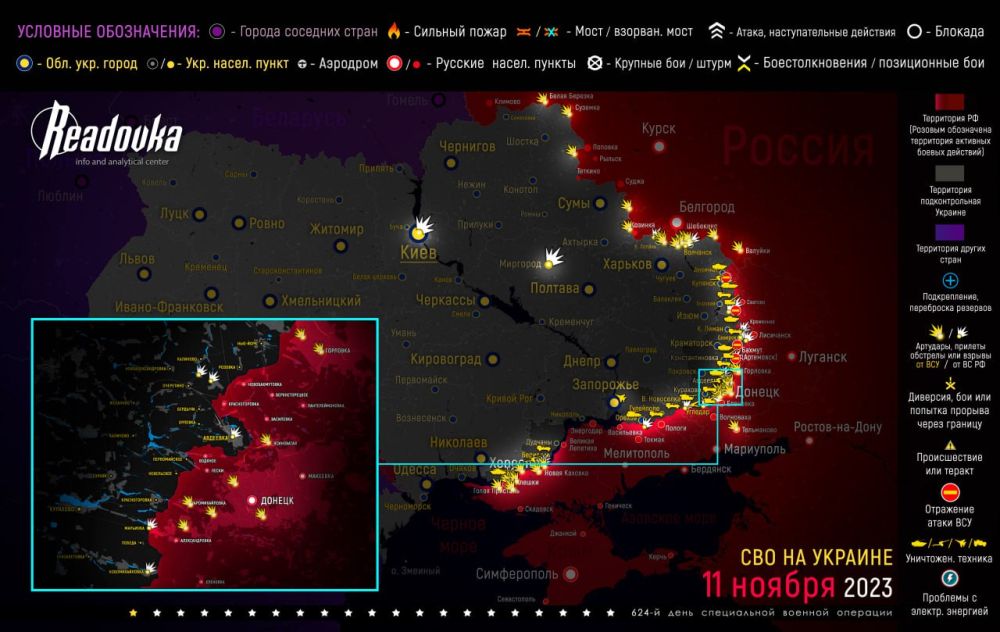Click the Белгород label

tap(707, 207)
